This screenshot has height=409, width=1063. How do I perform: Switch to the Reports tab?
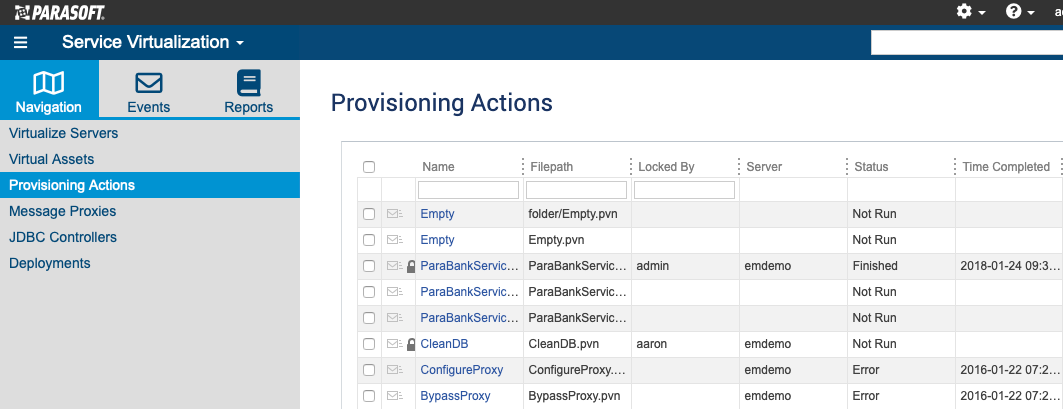249,90
